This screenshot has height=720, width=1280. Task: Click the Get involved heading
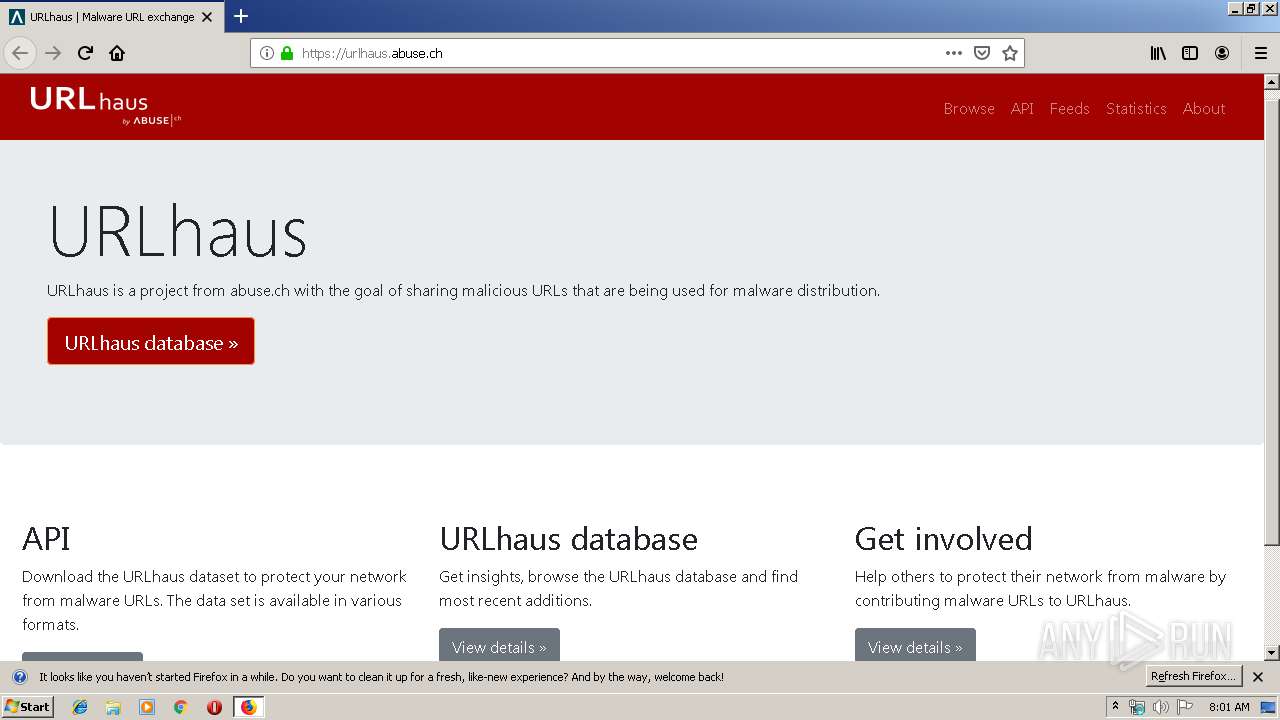pyautogui.click(x=943, y=539)
